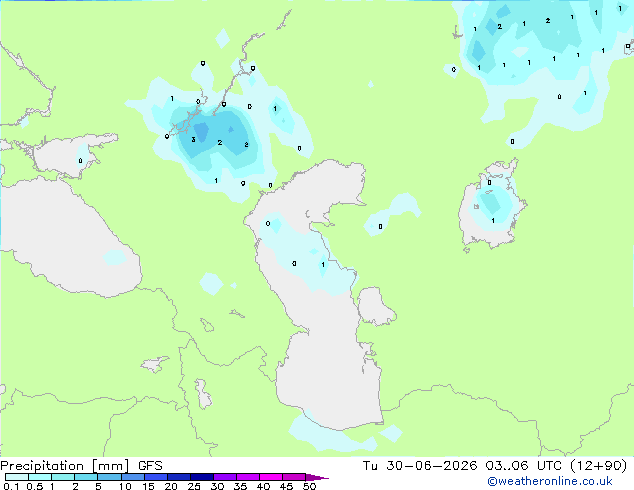Screen dimensions: 634x490
Task: Click the '0.1' legend label
Action: (x=11, y=486)
